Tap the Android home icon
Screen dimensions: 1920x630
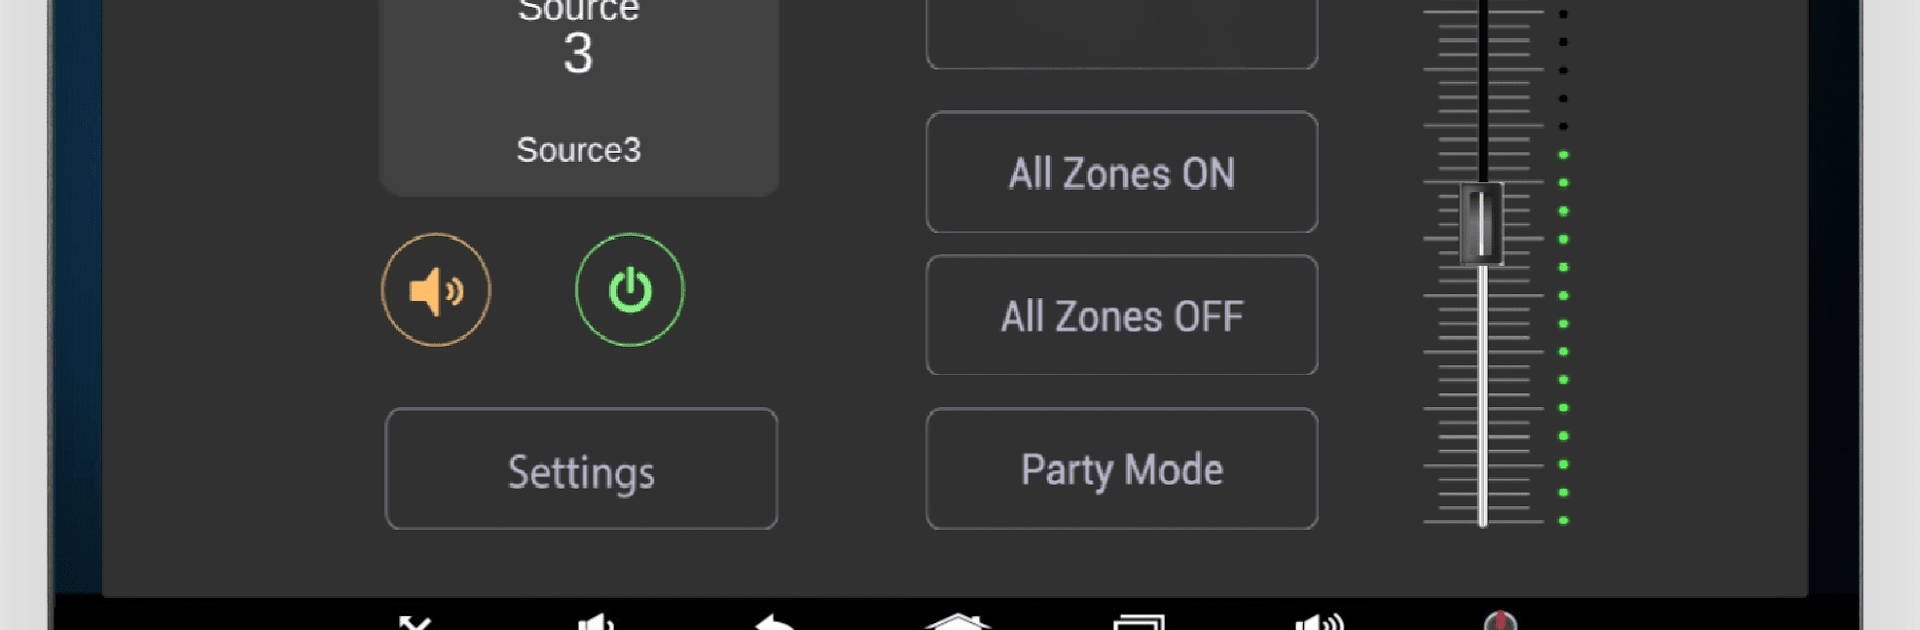pos(958,622)
